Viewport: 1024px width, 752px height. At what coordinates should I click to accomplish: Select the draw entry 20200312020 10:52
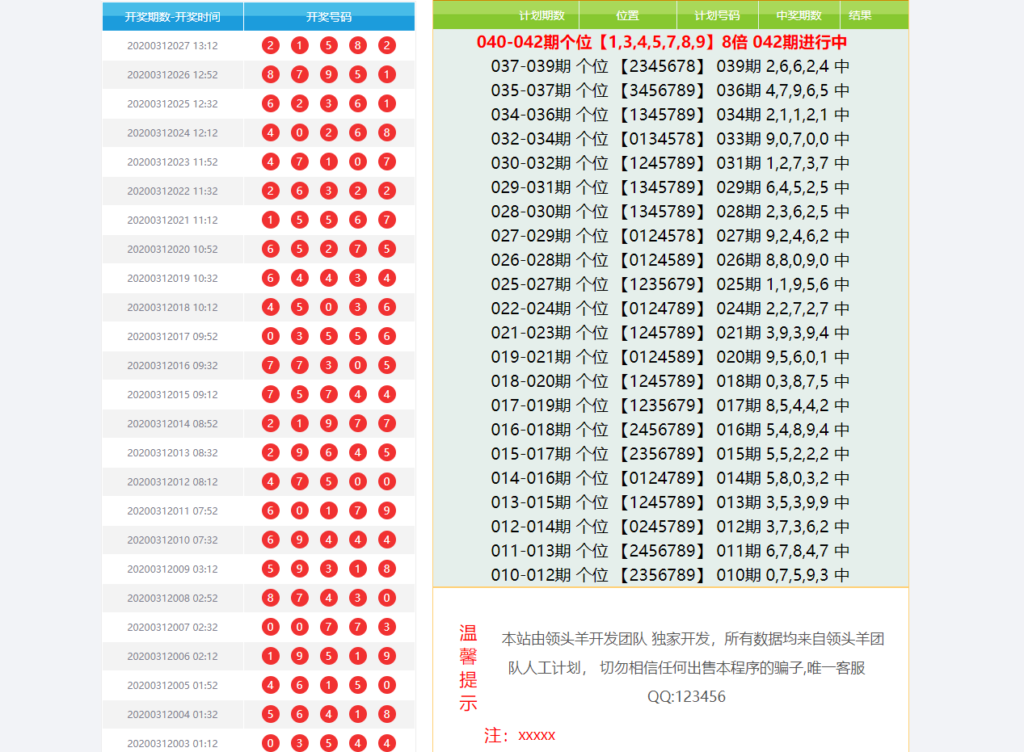[x=172, y=249]
